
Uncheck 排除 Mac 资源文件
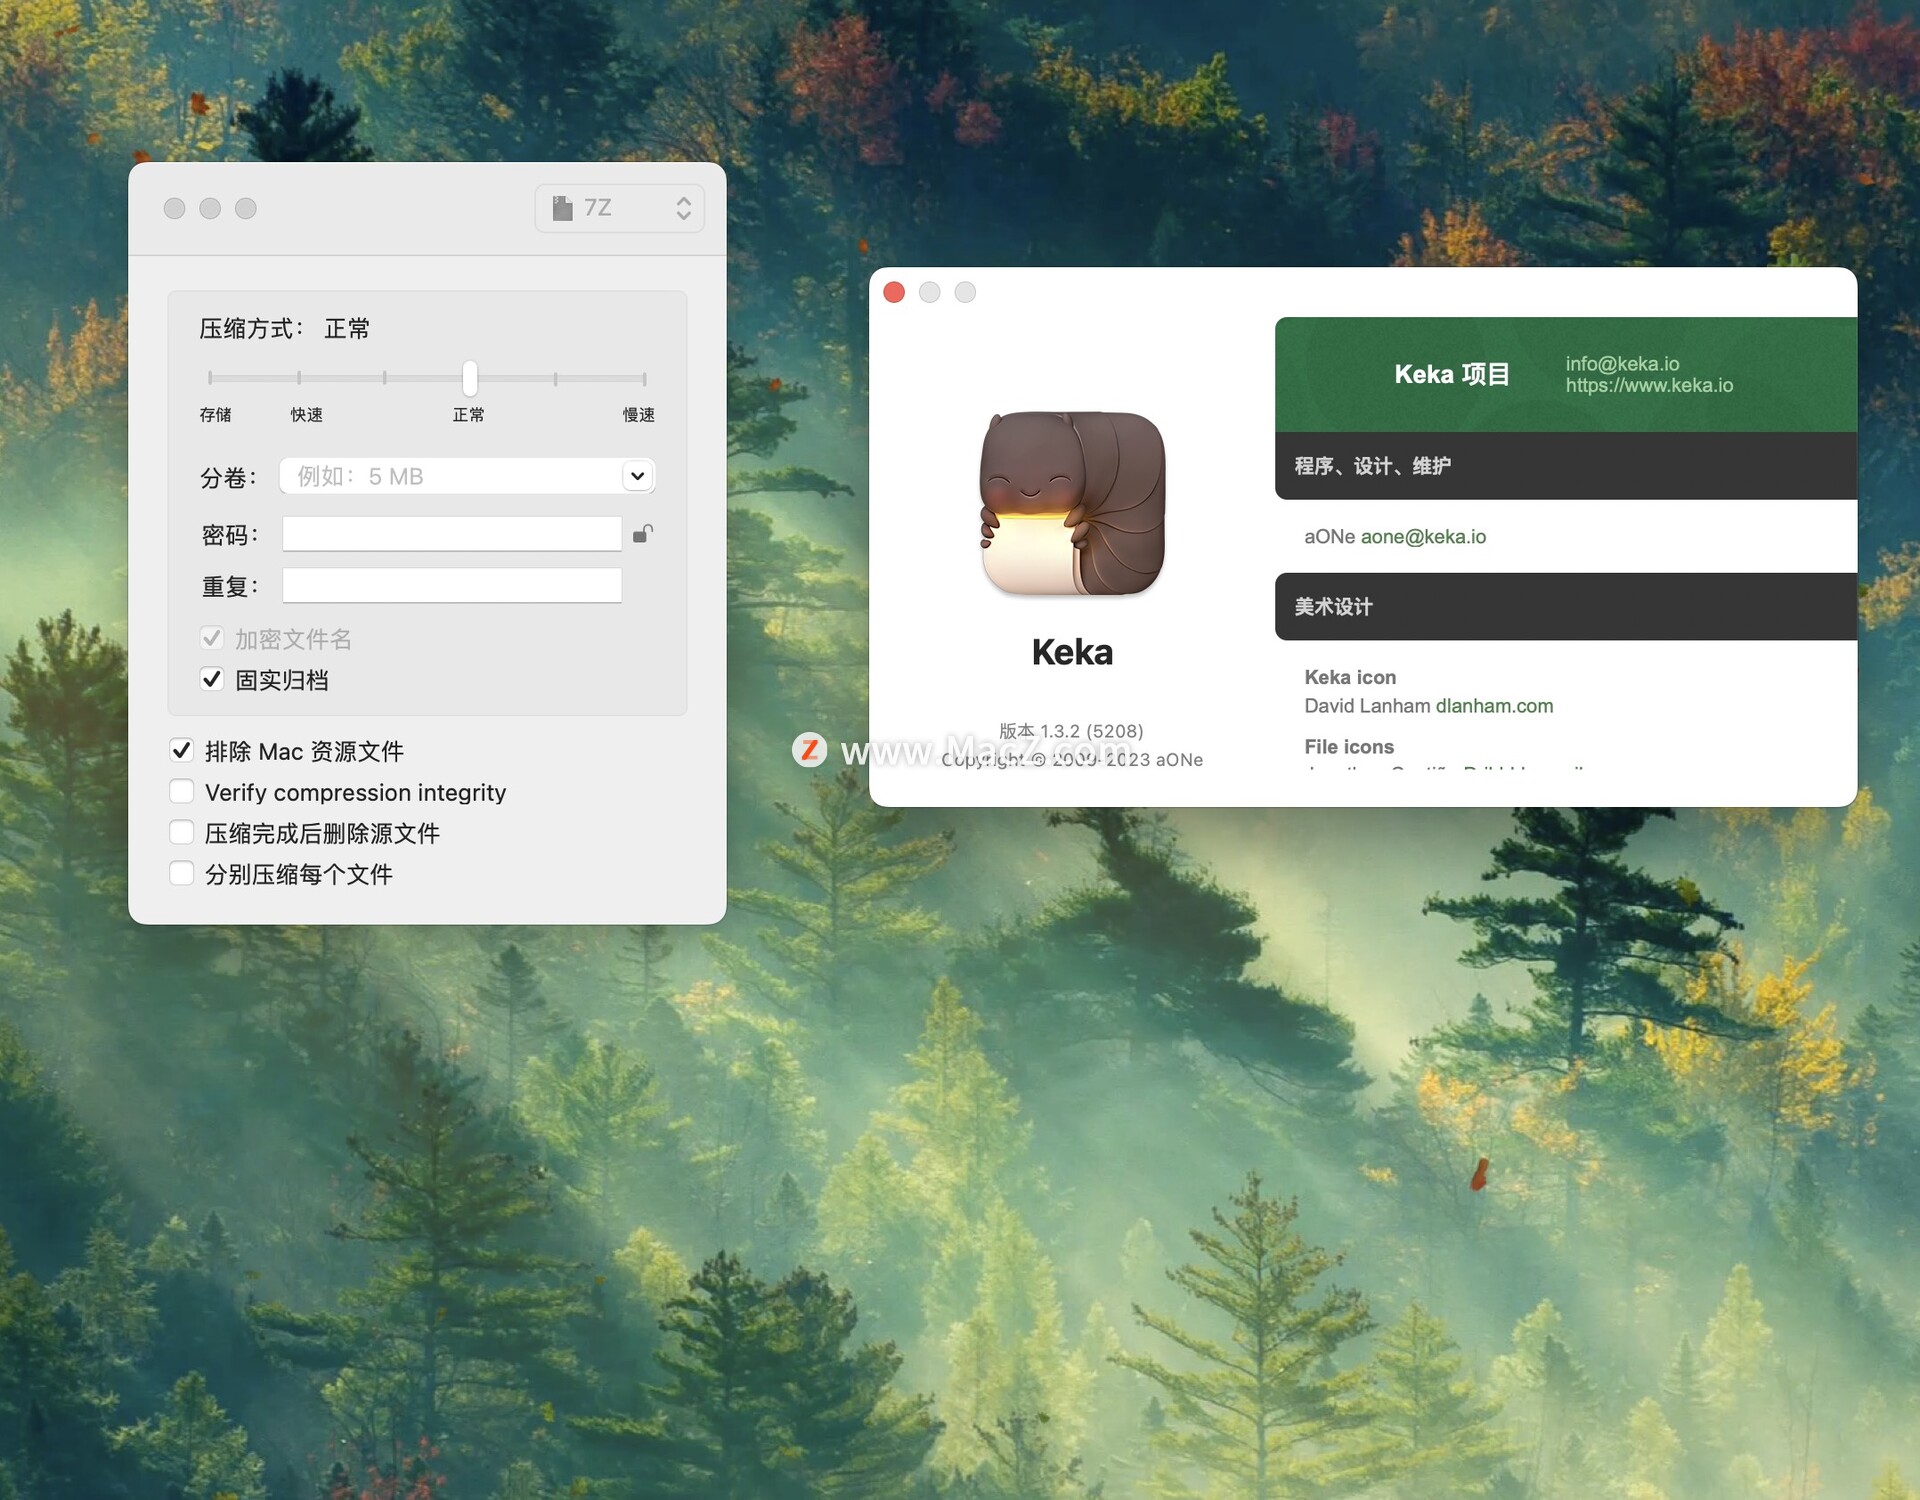181,749
